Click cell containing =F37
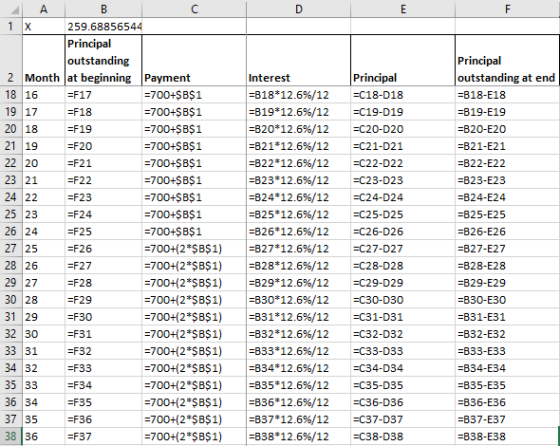The height and width of the screenshot is (446, 560). click(x=104, y=436)
